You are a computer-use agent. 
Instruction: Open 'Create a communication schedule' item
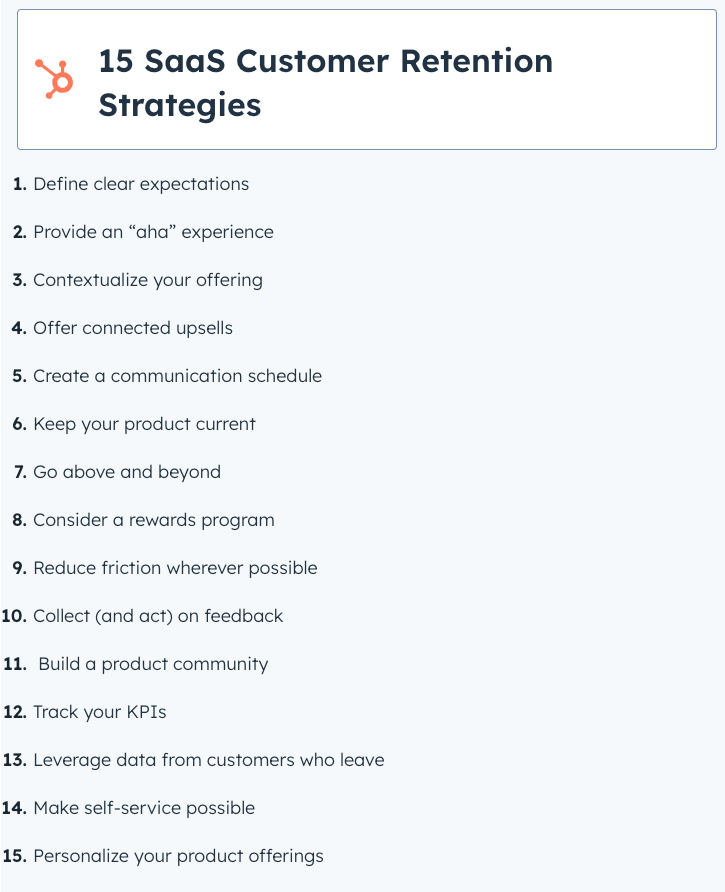point(178,376)
